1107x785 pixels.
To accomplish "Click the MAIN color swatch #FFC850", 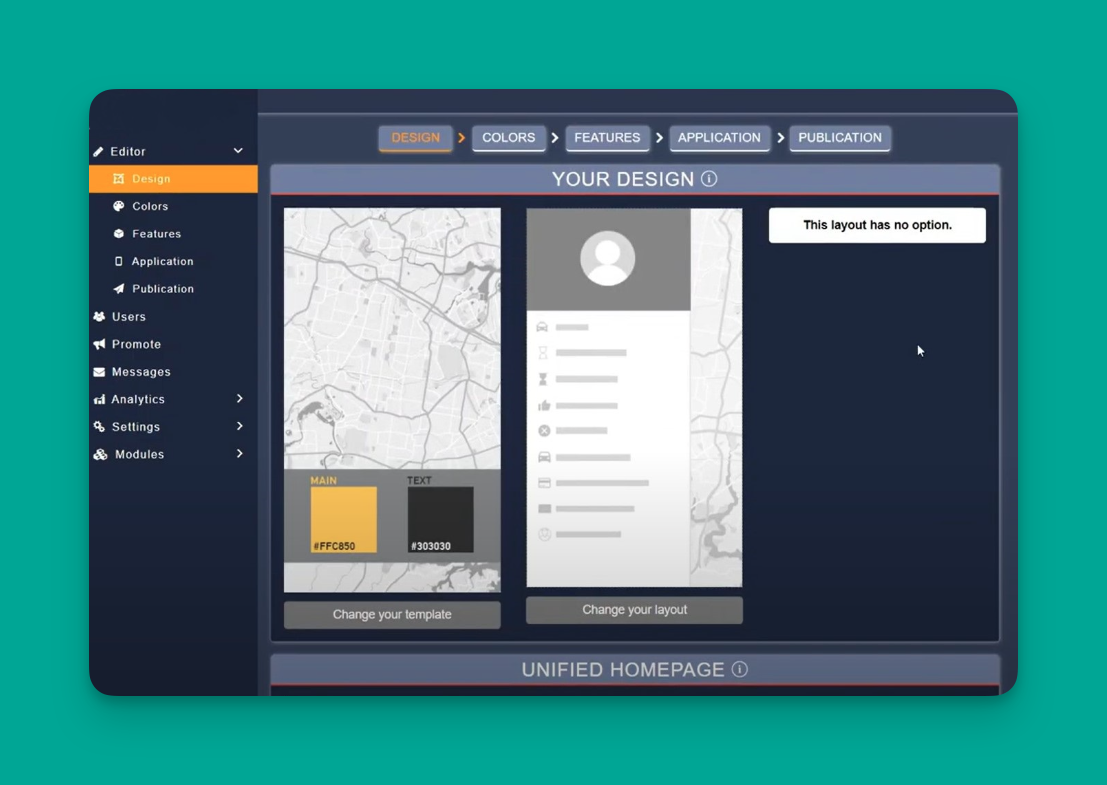I will point(343,520).
